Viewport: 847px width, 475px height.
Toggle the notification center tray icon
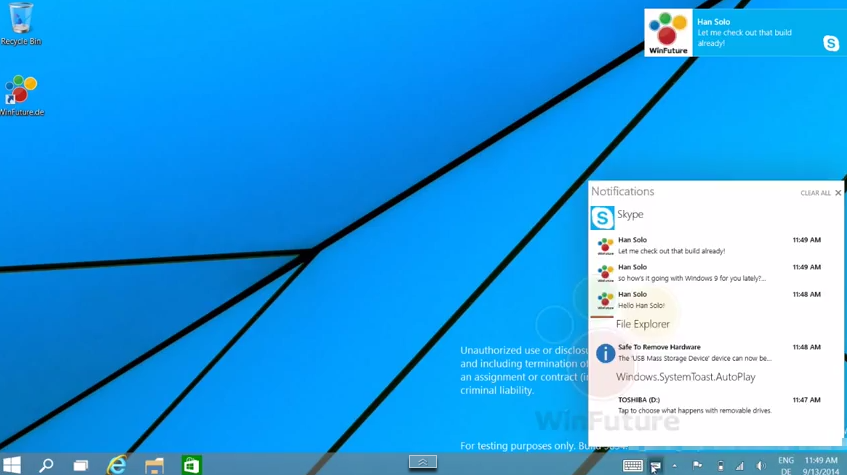point(655,466)
